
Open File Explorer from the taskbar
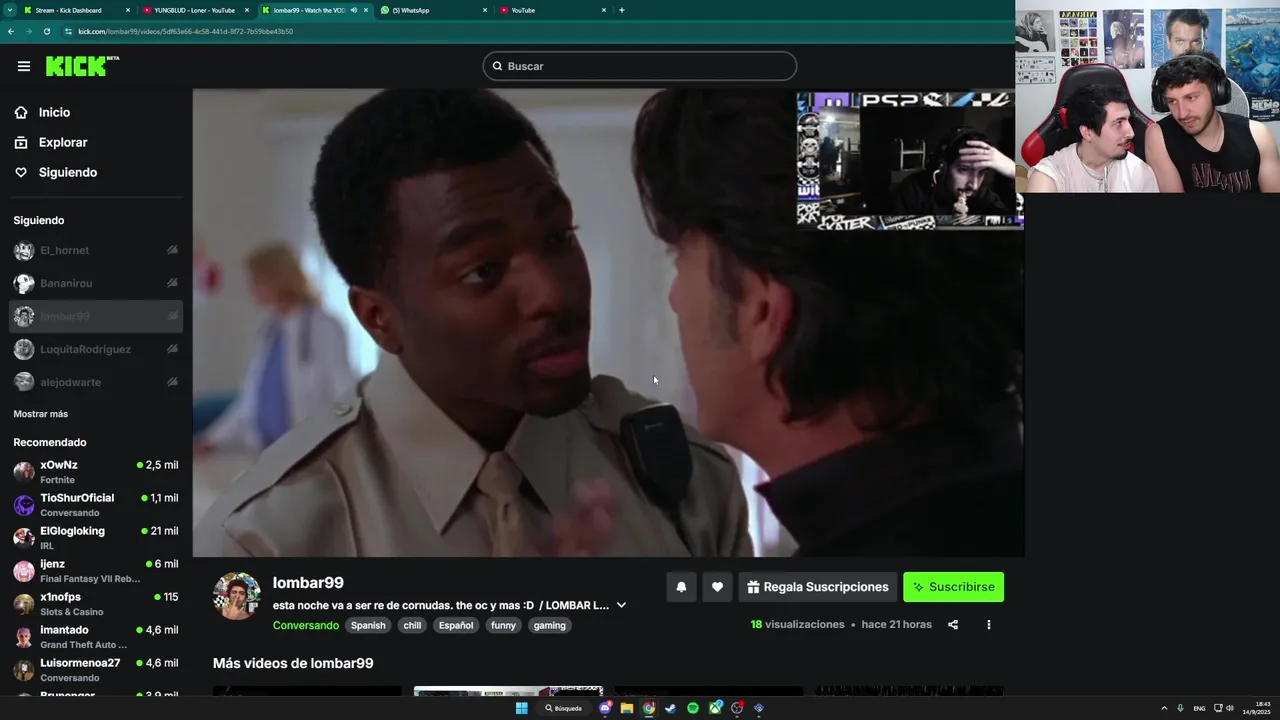click(x=627, y=708)
